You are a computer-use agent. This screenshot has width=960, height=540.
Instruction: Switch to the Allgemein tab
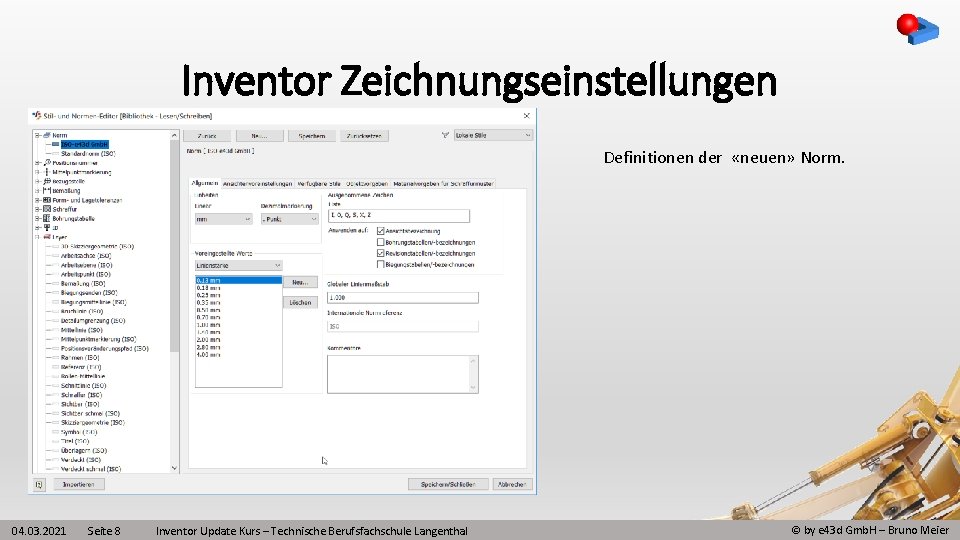(204, 183)
